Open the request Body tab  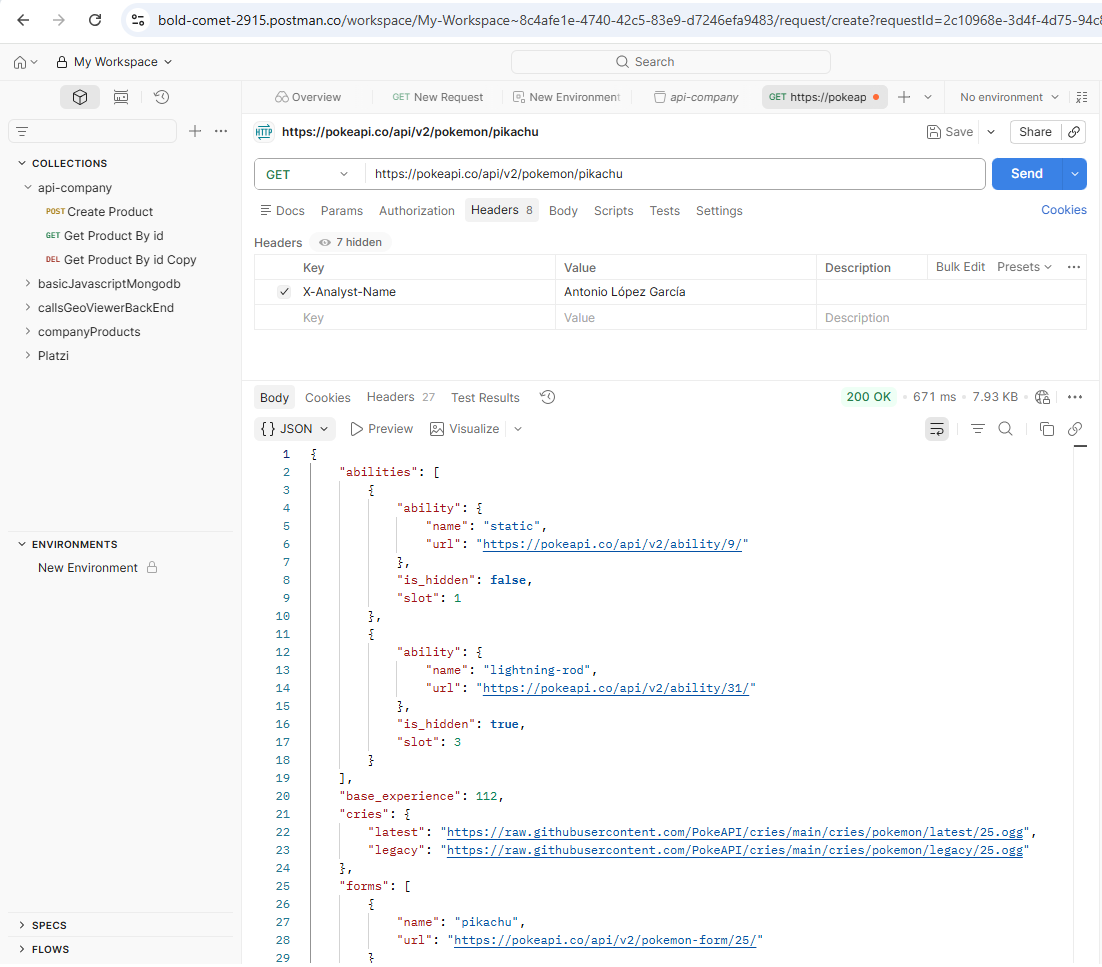click(x=563, y=211)
